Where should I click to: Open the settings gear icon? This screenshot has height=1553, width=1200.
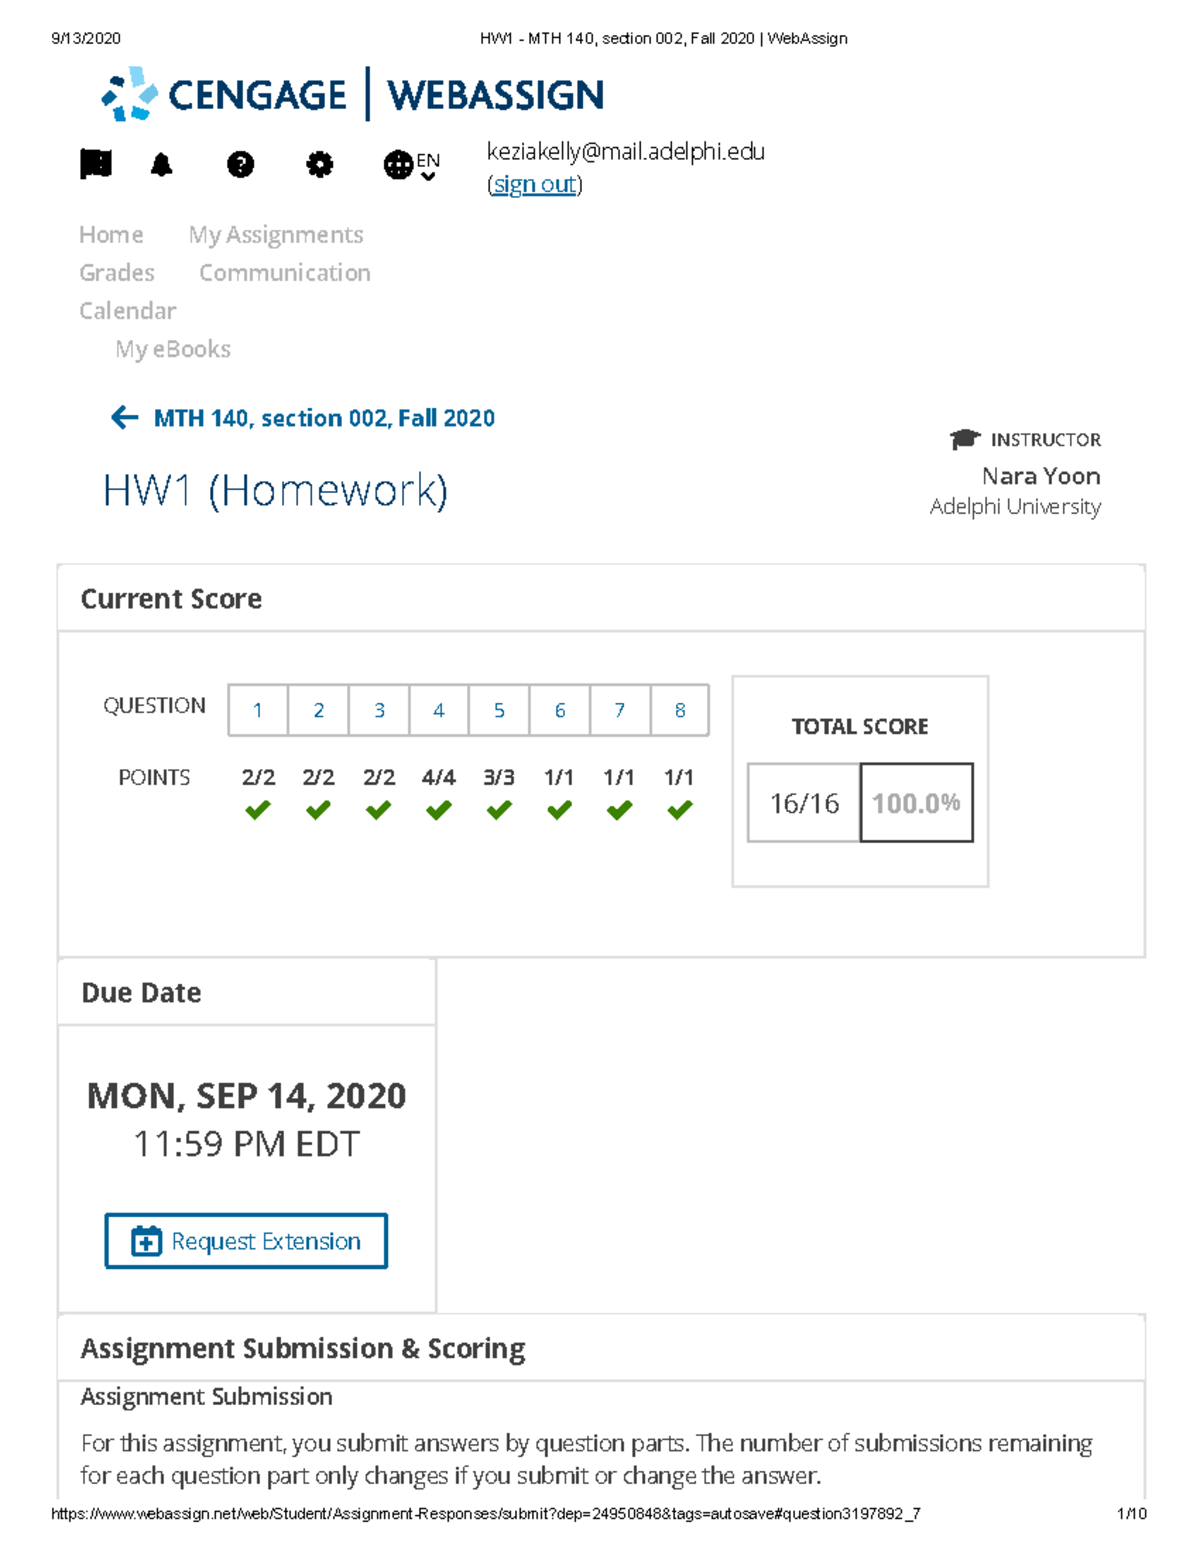click(x=319, y=165)
